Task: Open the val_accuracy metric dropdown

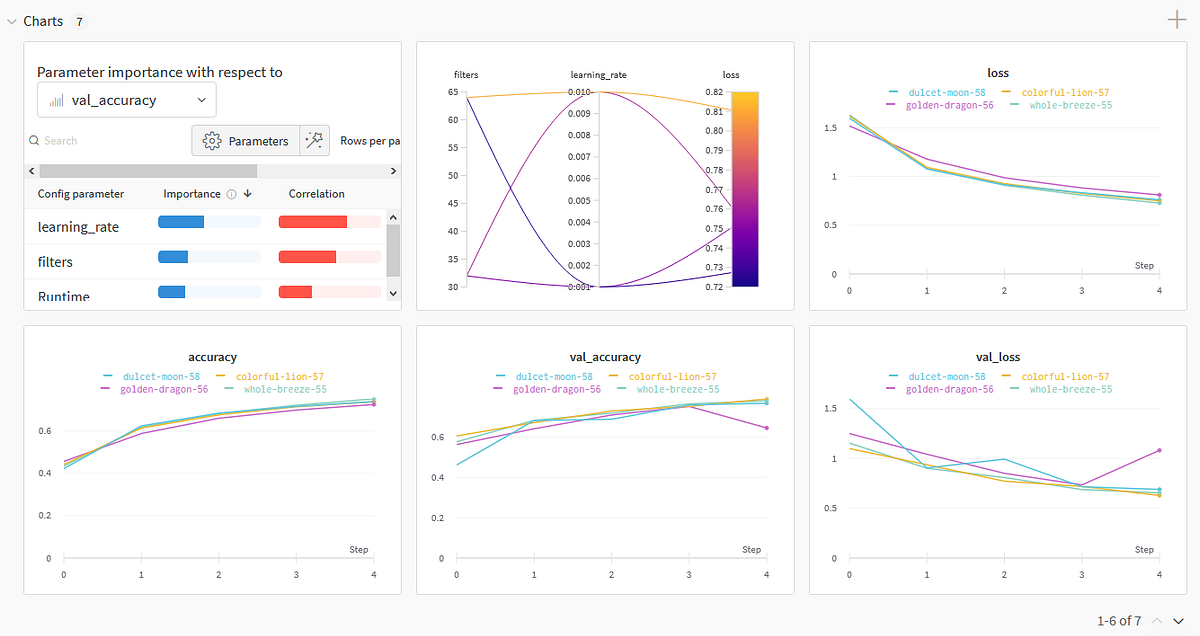Action: click(x=126, y=100)
